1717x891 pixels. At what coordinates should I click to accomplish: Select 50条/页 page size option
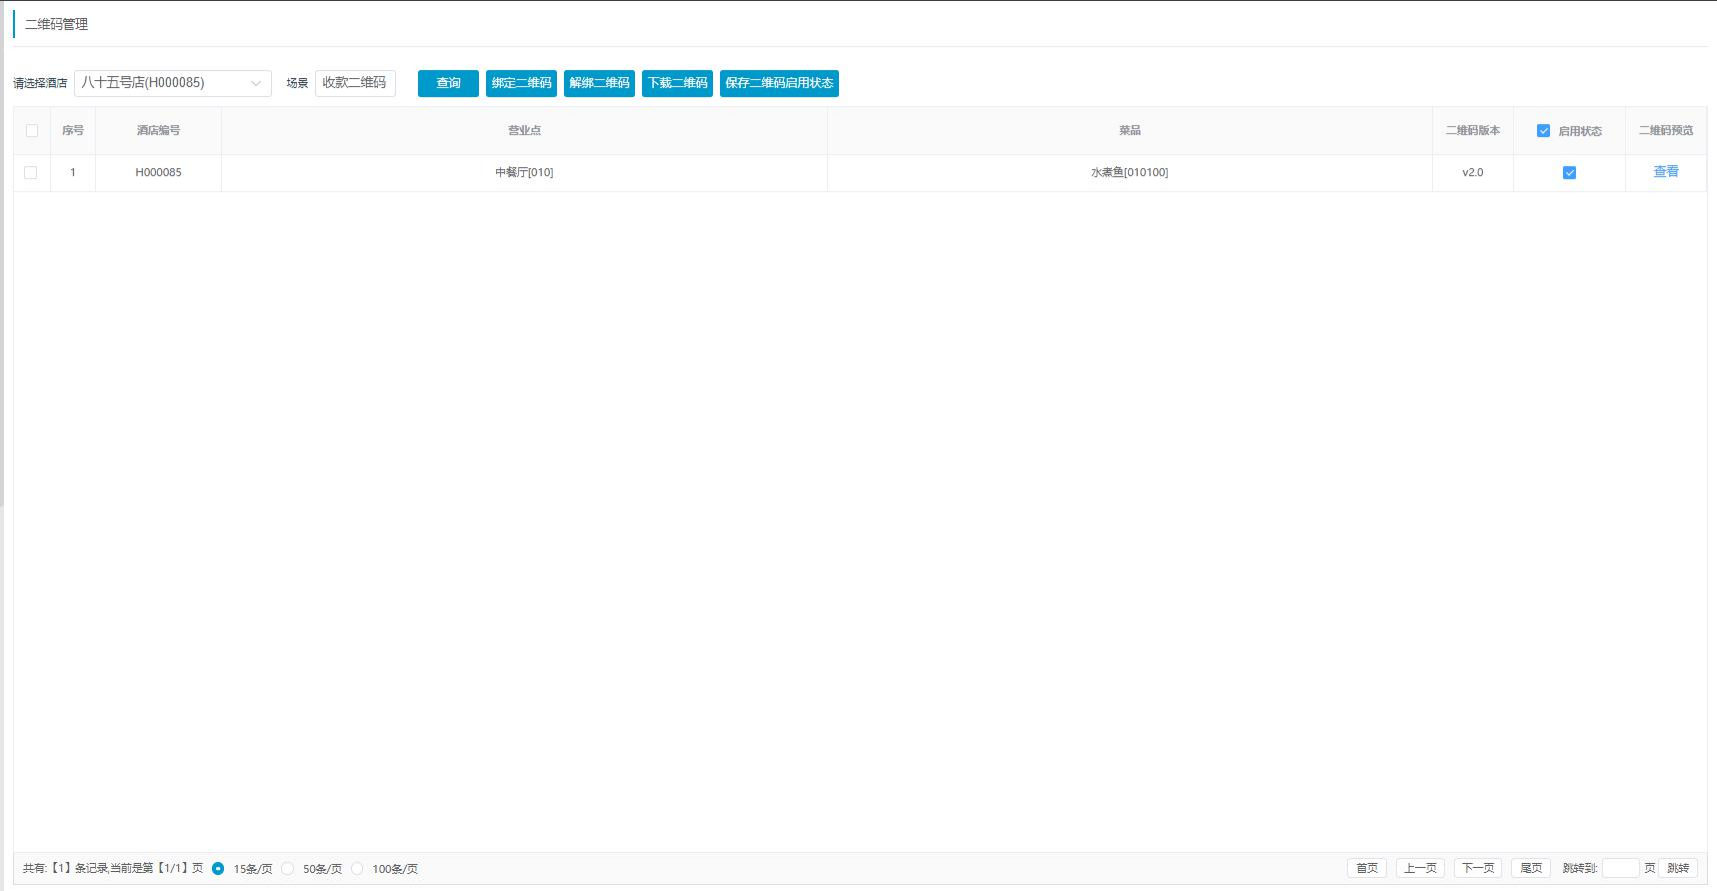tap(288, 868)
